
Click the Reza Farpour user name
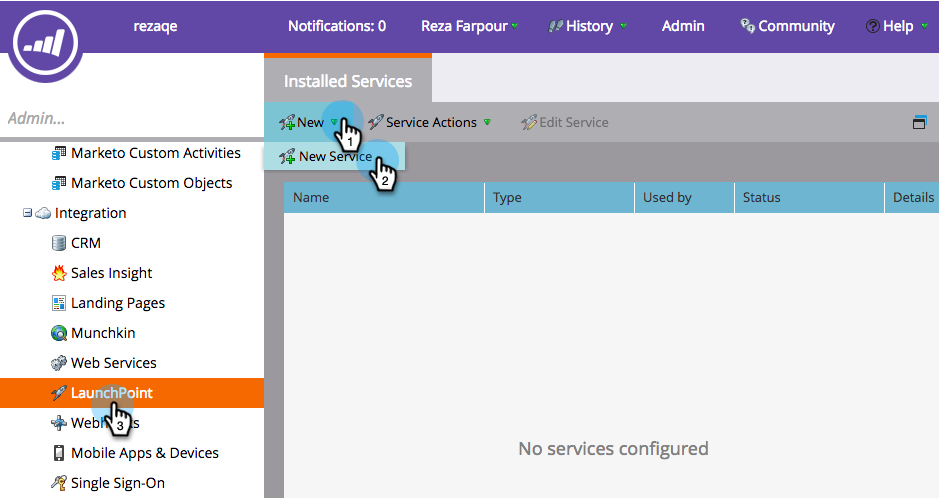coord(464,26)
